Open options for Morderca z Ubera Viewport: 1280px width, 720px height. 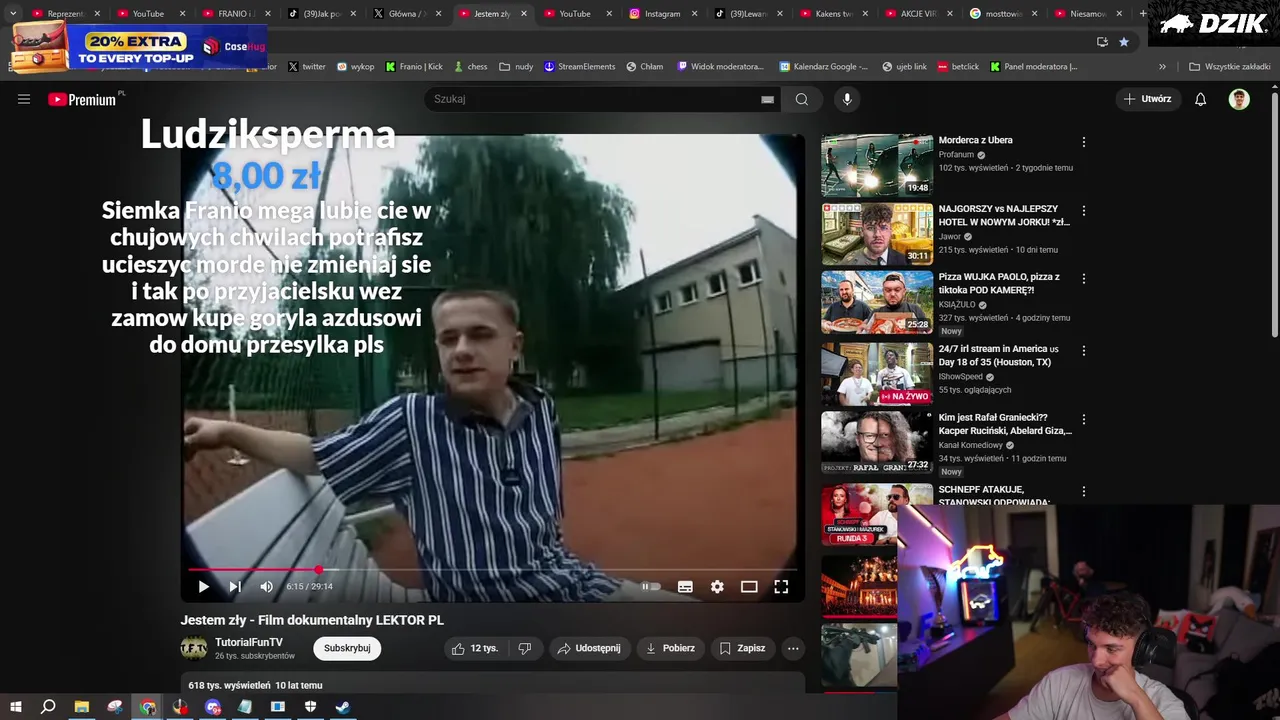click(x=1083, y=142)
